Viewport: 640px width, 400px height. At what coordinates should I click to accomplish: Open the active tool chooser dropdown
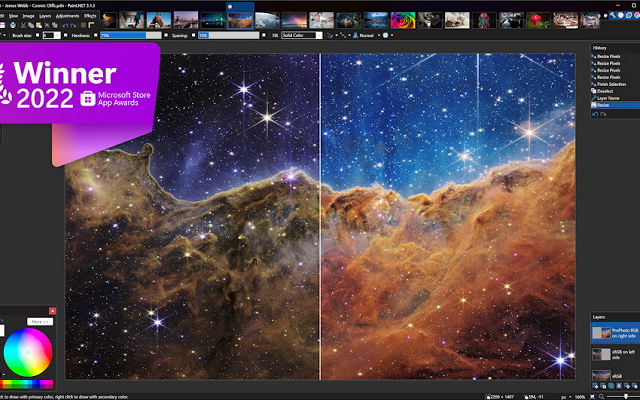pyautogui.click(x=3, y=35)
